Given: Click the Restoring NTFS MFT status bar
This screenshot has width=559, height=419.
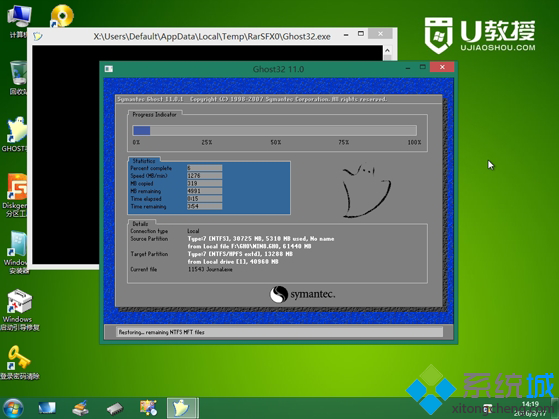Looking at the screenshot, I should [279, 332].
